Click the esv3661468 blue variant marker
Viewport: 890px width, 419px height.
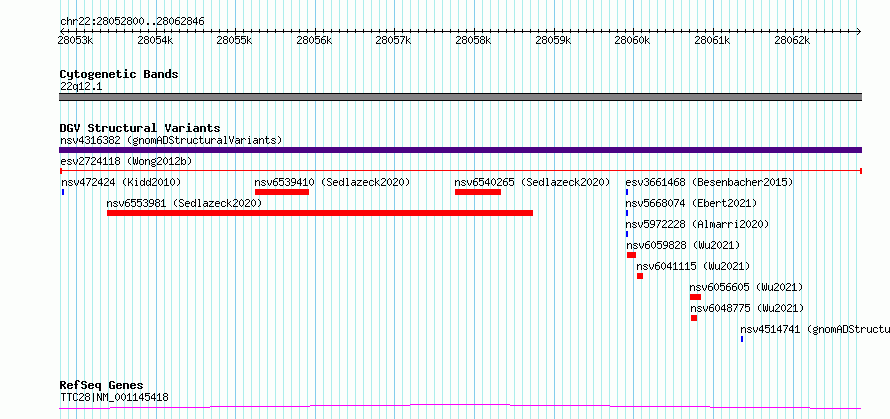pos(627,192)
